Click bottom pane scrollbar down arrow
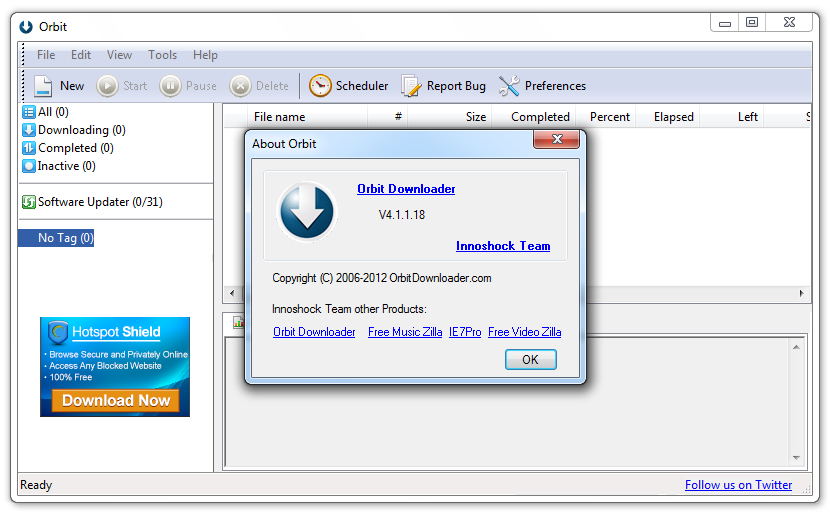 [x=796, y=458]
